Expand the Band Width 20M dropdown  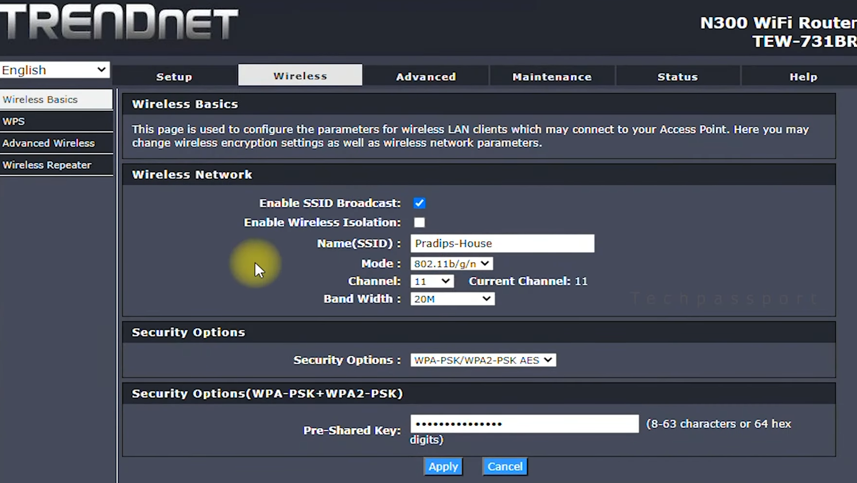pyautogui.click(x=452, y=299)
